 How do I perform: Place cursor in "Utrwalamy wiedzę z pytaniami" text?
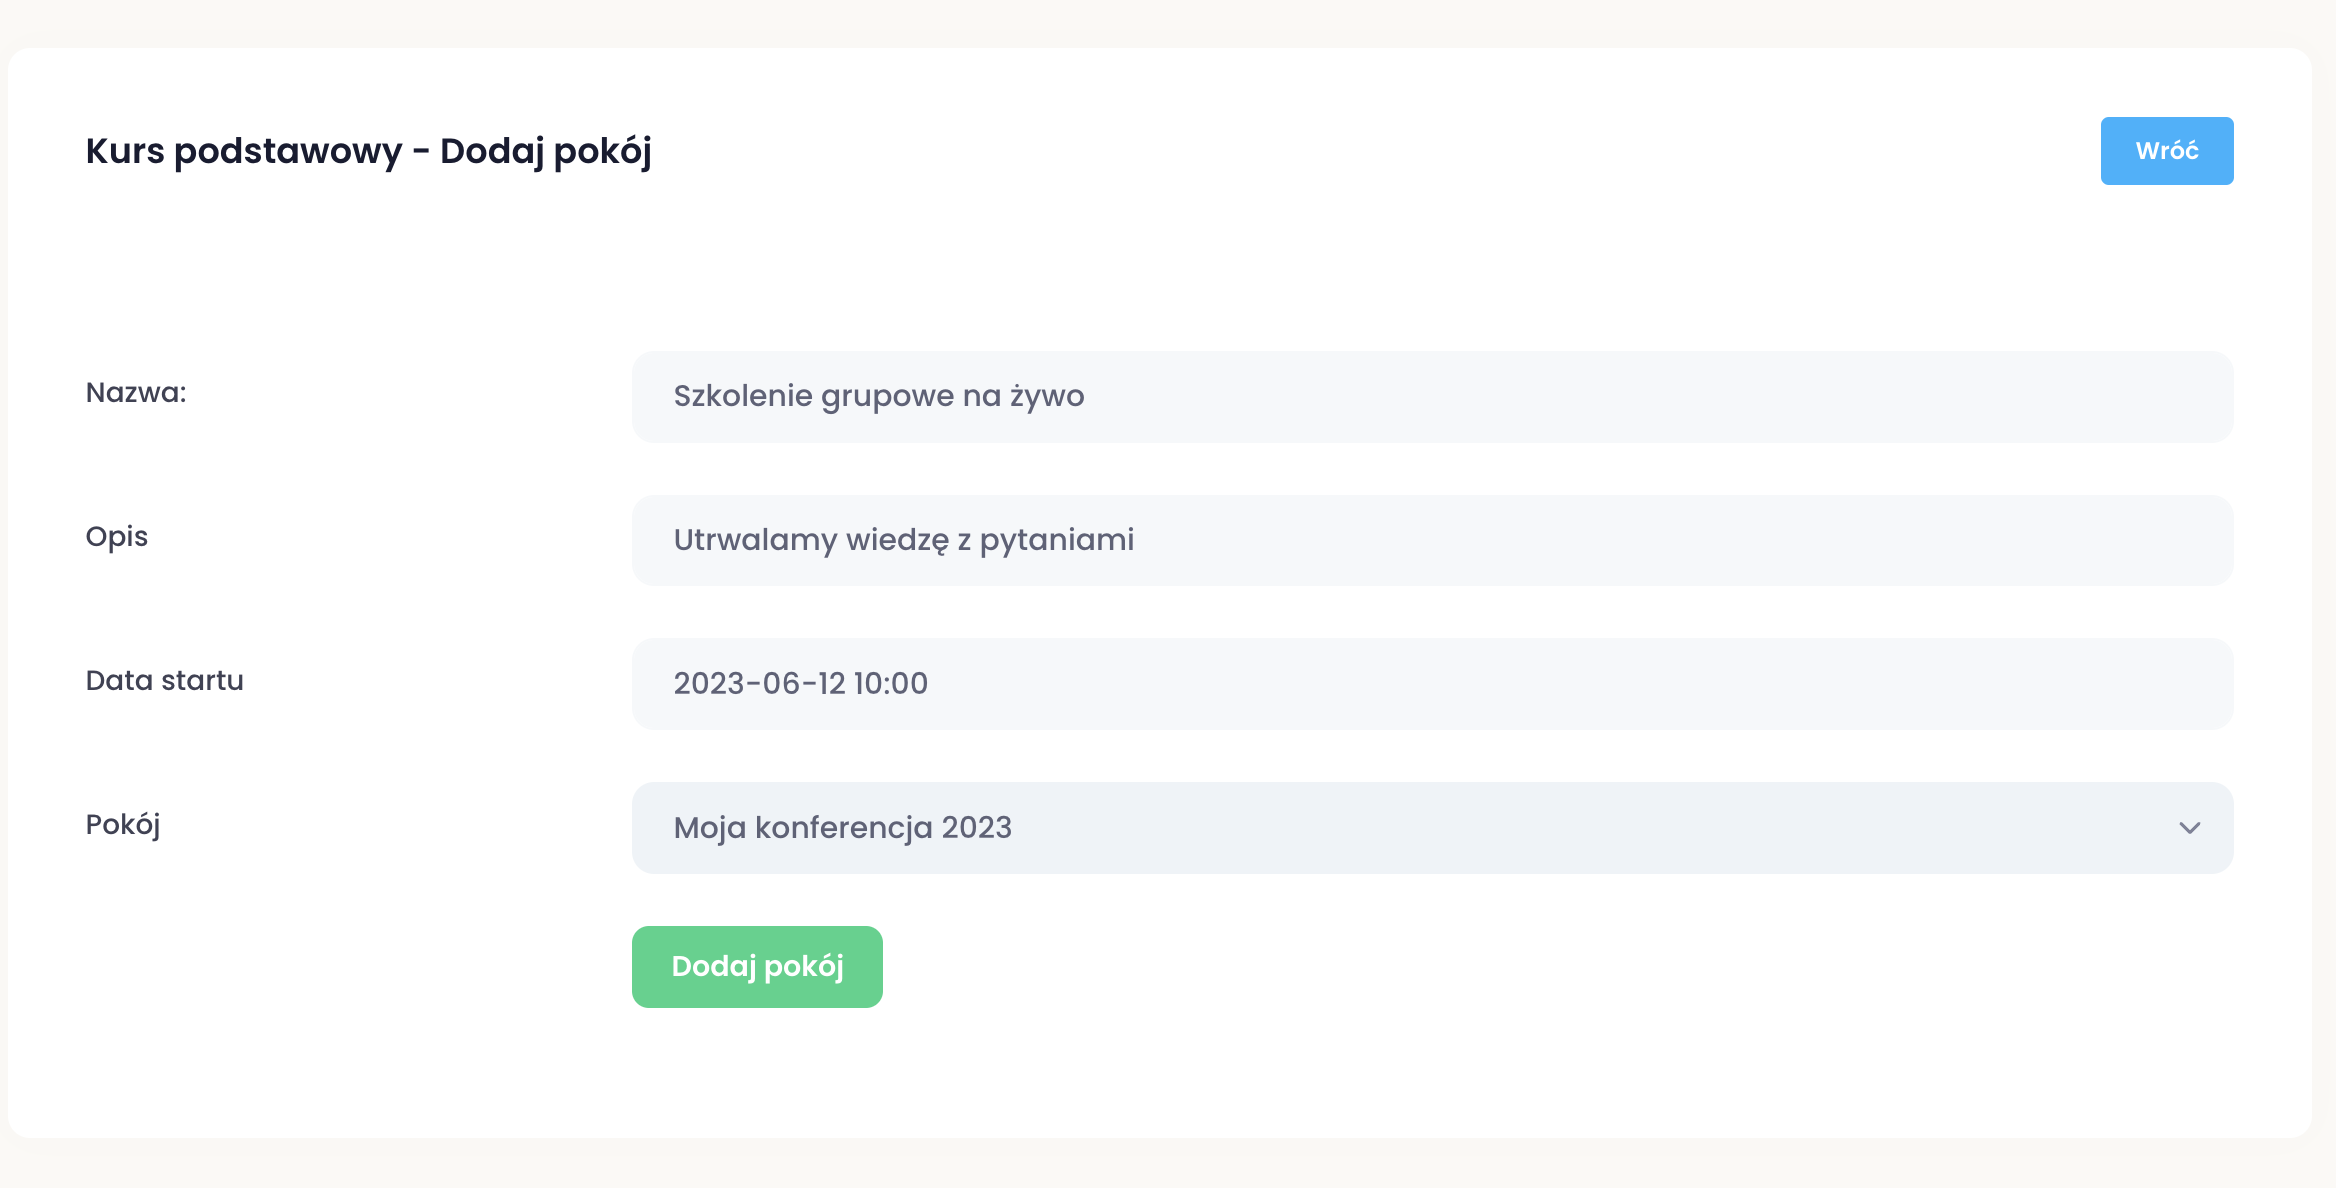903,541
